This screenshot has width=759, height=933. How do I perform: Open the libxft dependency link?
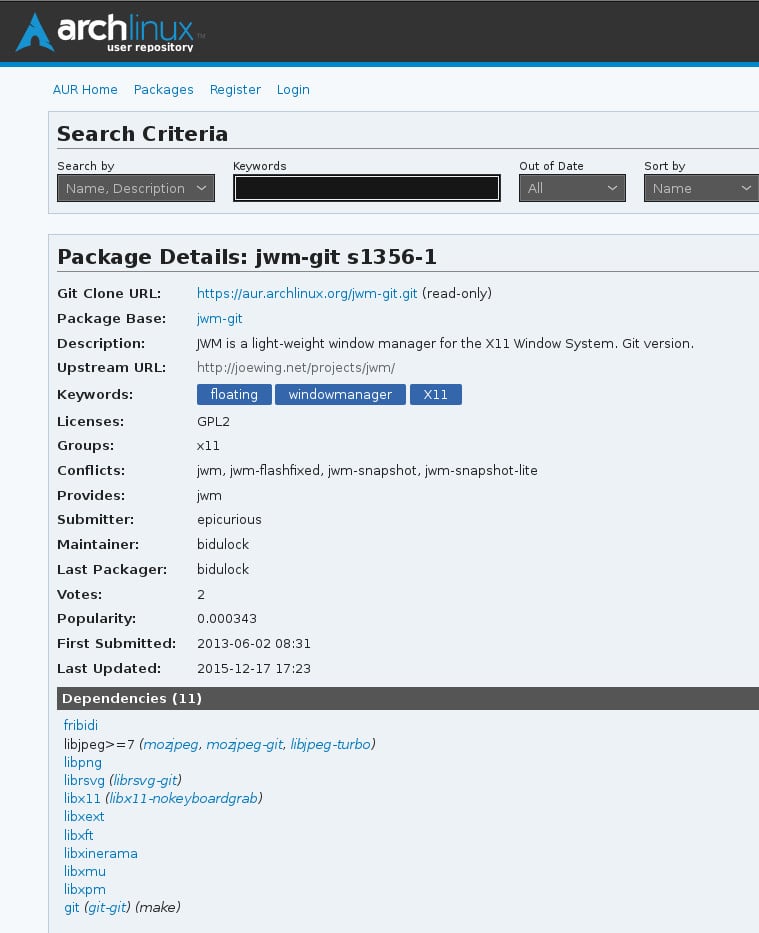tap(79, 835)
